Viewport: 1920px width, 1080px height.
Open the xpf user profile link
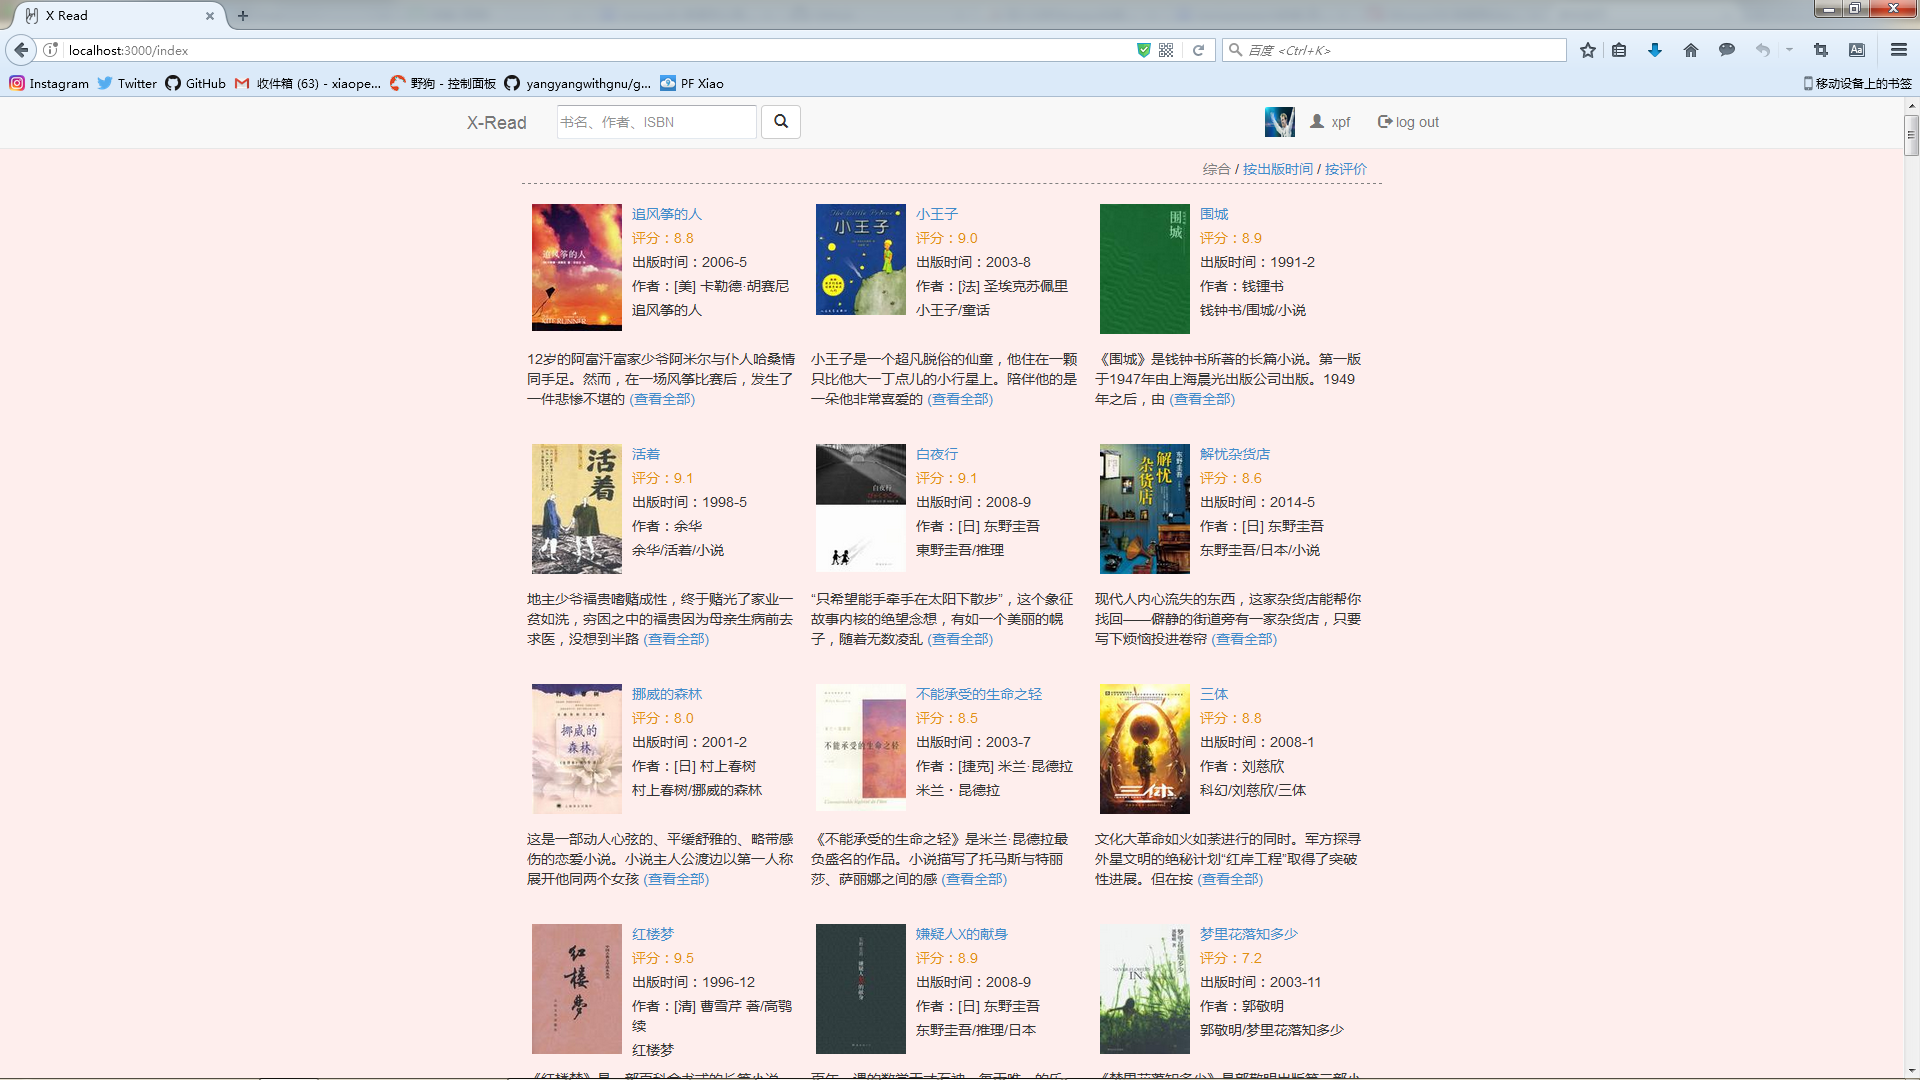click(x=1331, y=122)
